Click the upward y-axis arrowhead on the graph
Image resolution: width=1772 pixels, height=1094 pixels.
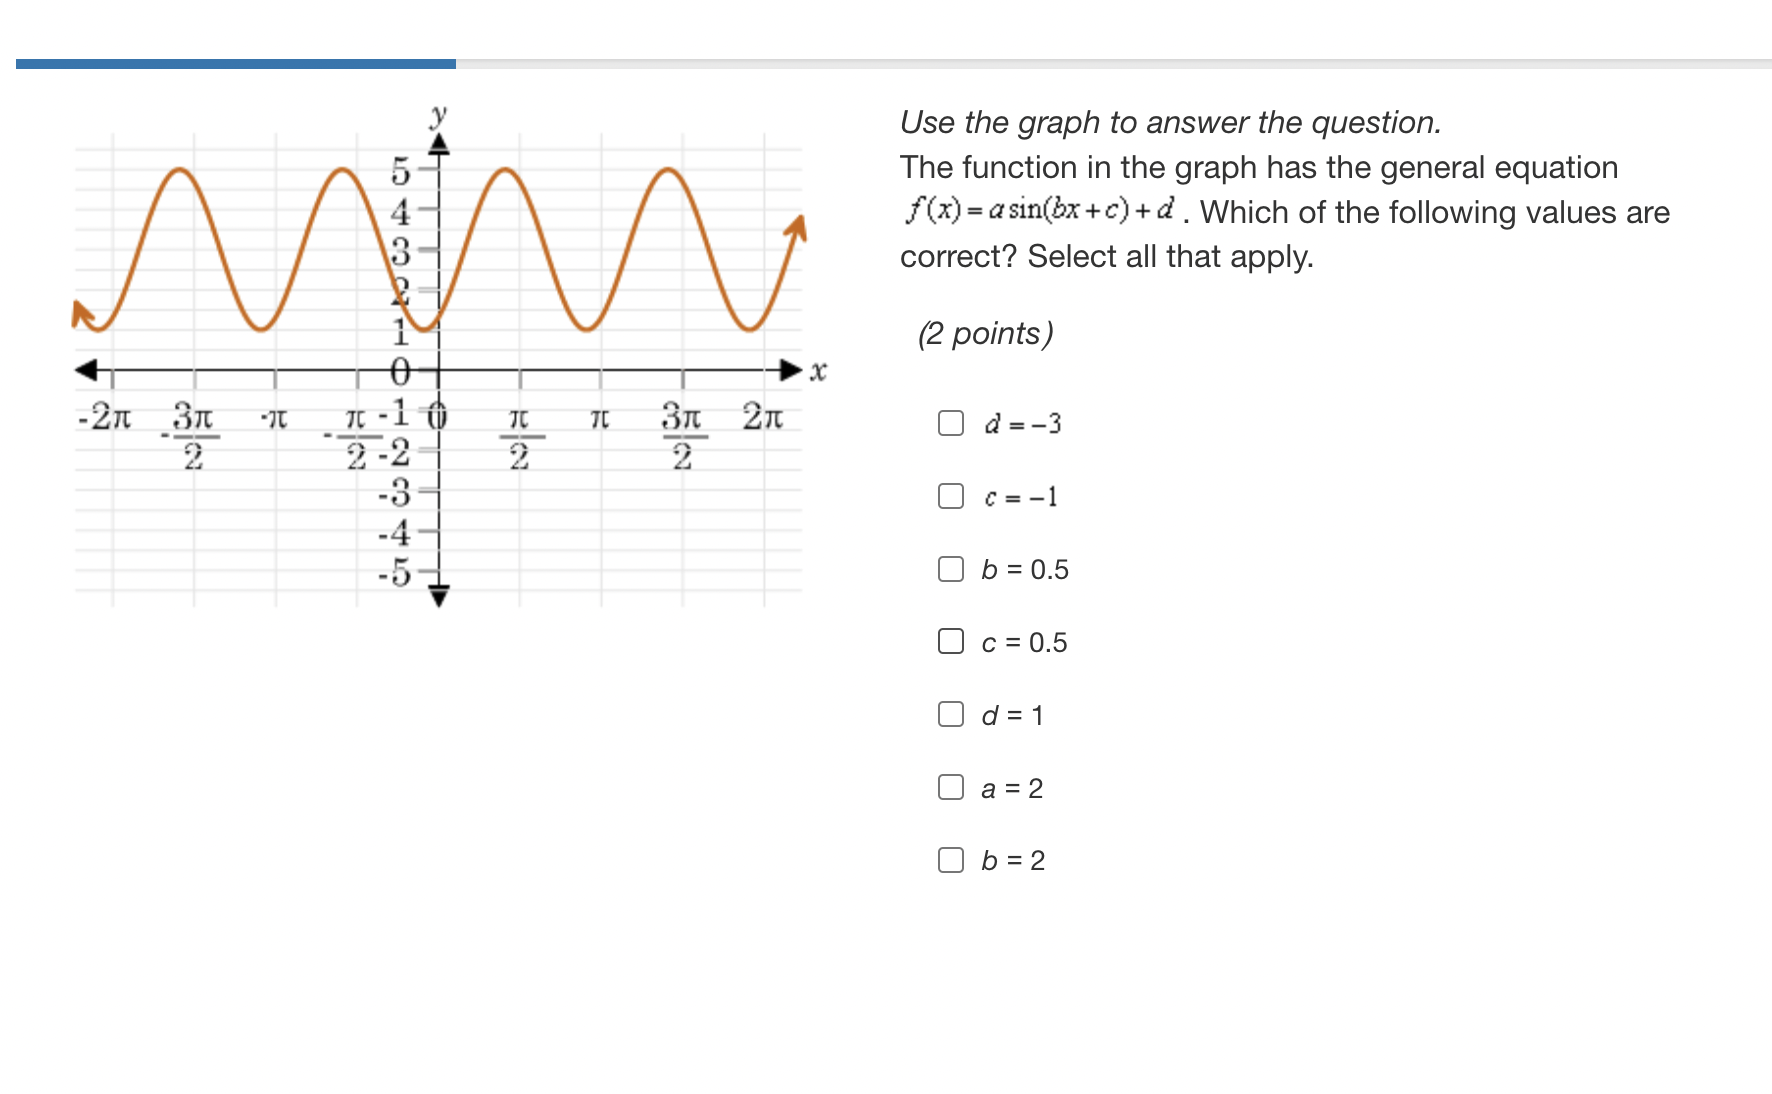(x=440, y=148)
